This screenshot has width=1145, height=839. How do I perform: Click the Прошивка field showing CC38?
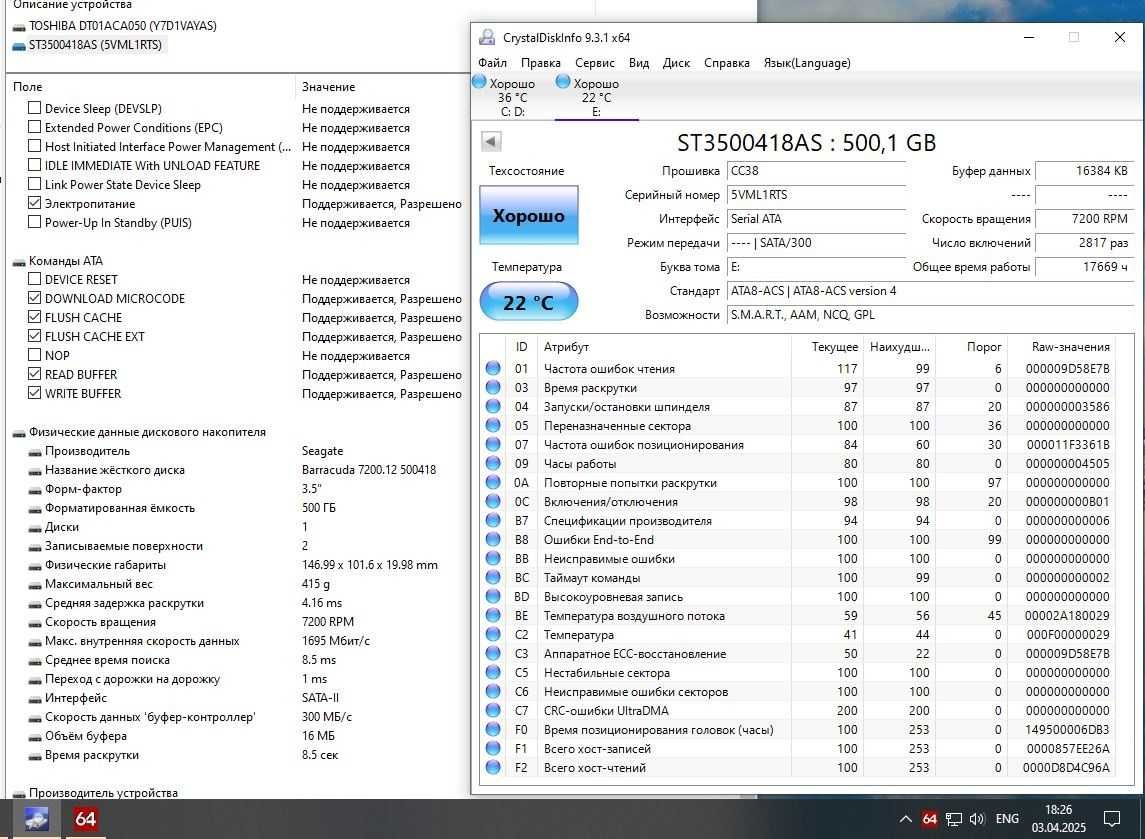816,171
